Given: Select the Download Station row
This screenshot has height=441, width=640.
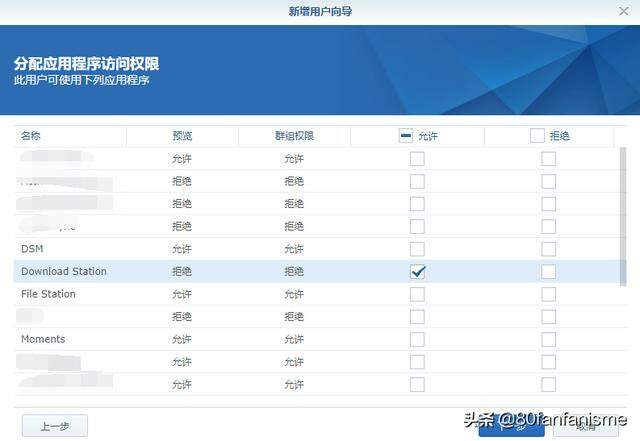Looking at the screenshot, I should click(317, 272).
